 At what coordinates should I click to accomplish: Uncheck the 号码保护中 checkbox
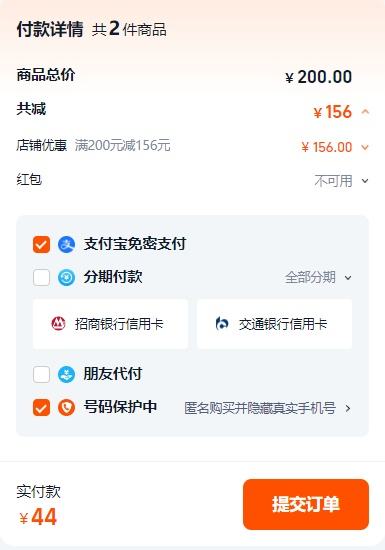(x=41, y=408)
